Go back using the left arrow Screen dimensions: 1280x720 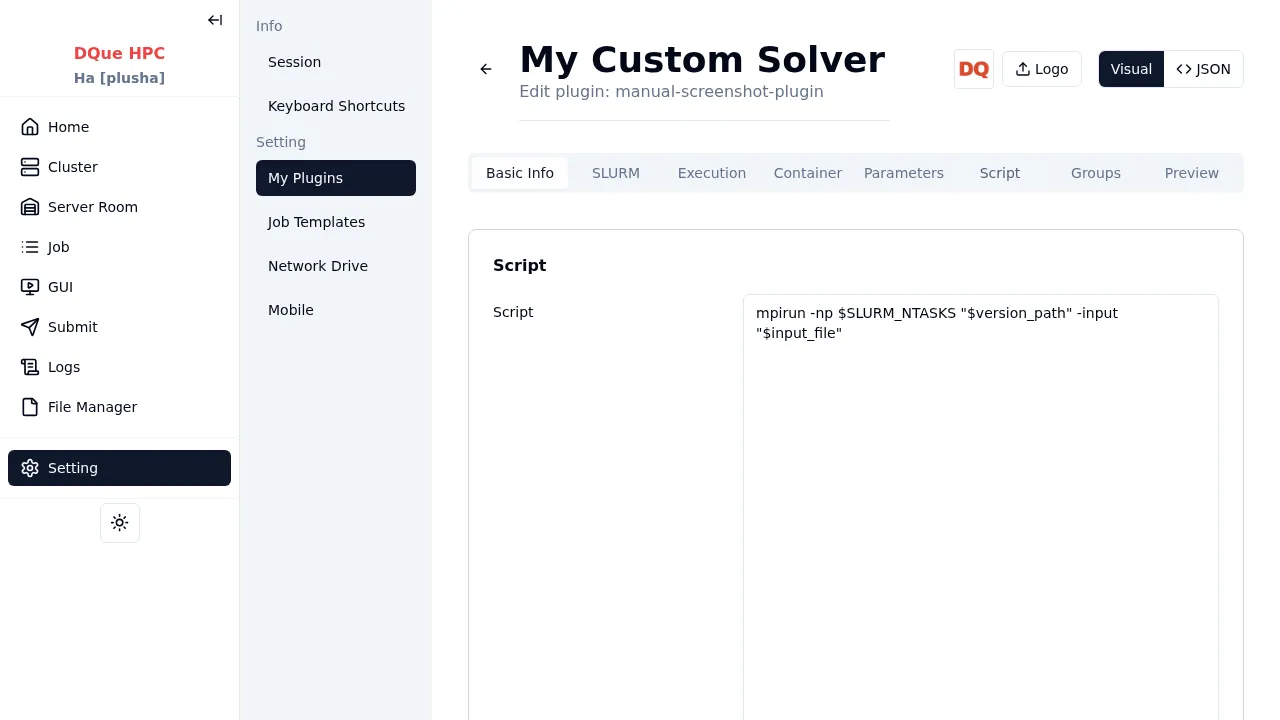pos(486,69)
